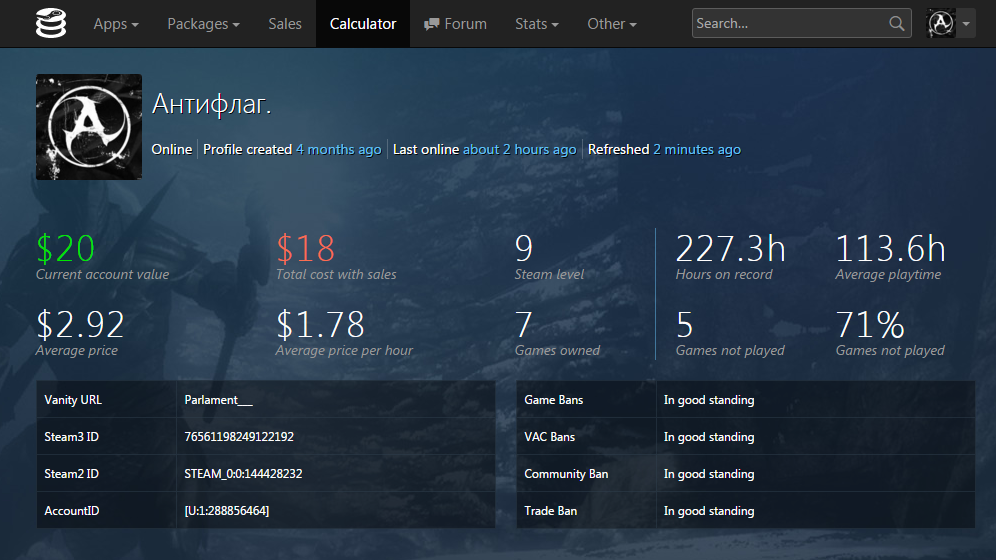Image resolution: width=996 pixels, height=560 pixels.
Task: Click the search magnifier icon
Action: 896,23
